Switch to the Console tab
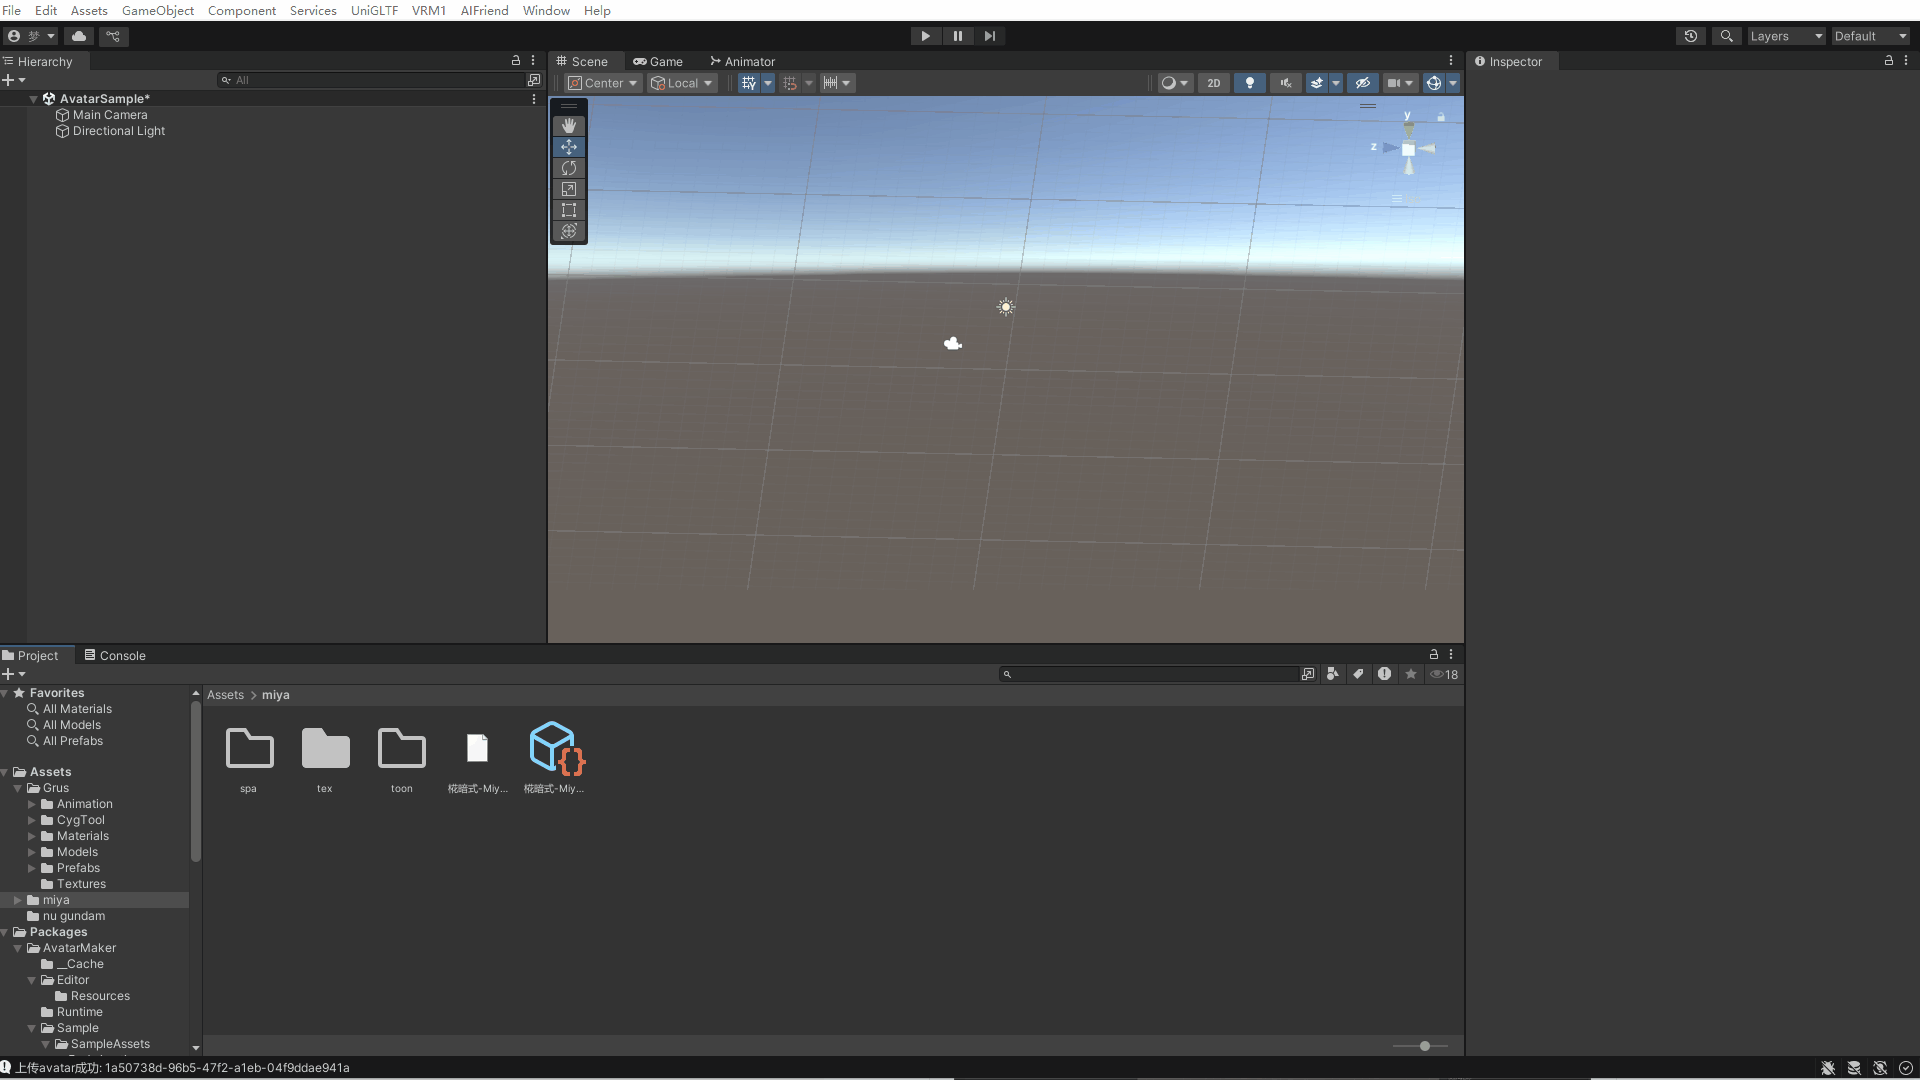 (115, 656)
